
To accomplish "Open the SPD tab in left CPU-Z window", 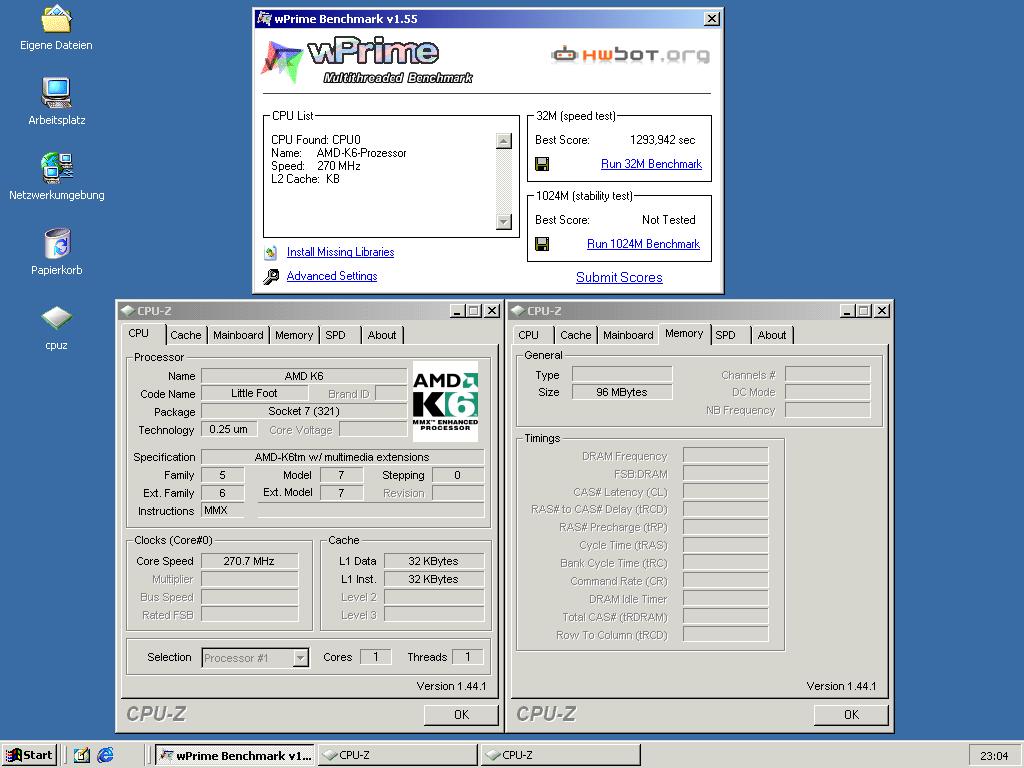I will coord(340,335).
